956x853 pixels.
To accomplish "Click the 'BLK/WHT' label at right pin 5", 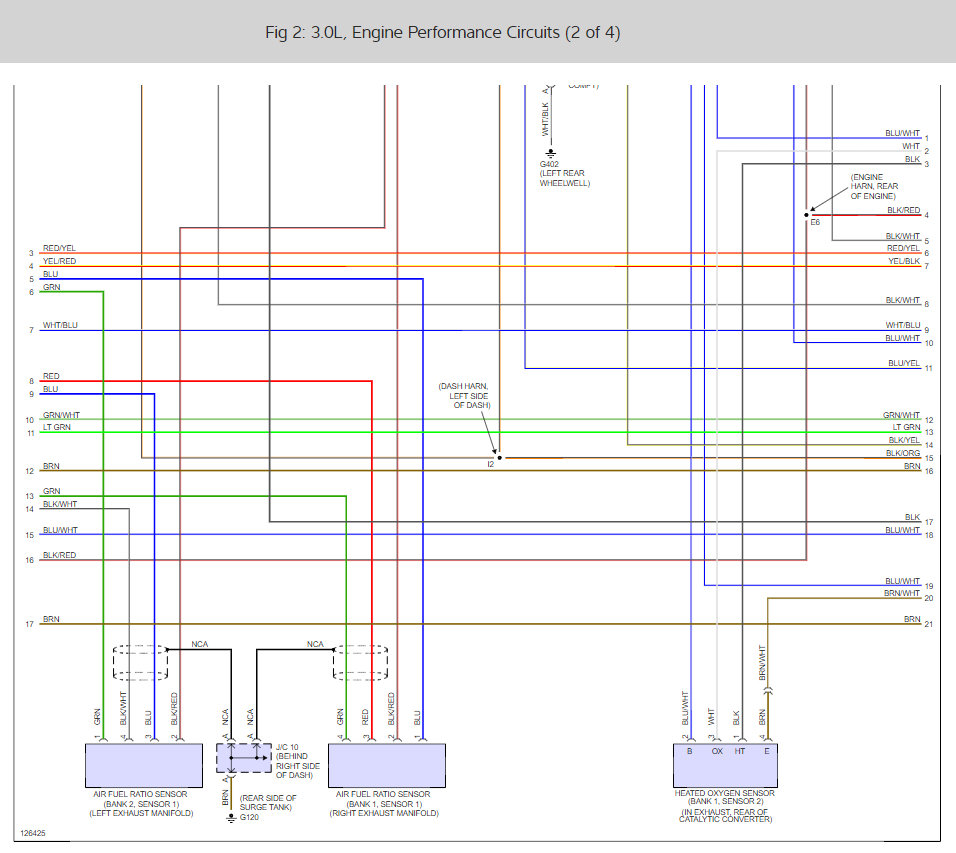I will pyautogui.click(x=902, y=236).
